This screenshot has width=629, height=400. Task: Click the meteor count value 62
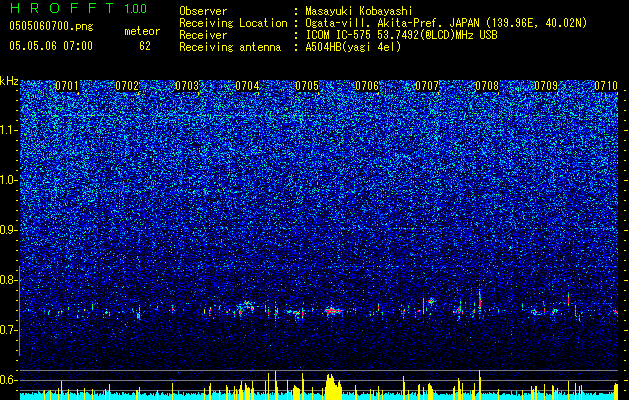click(x=145, y=46)
